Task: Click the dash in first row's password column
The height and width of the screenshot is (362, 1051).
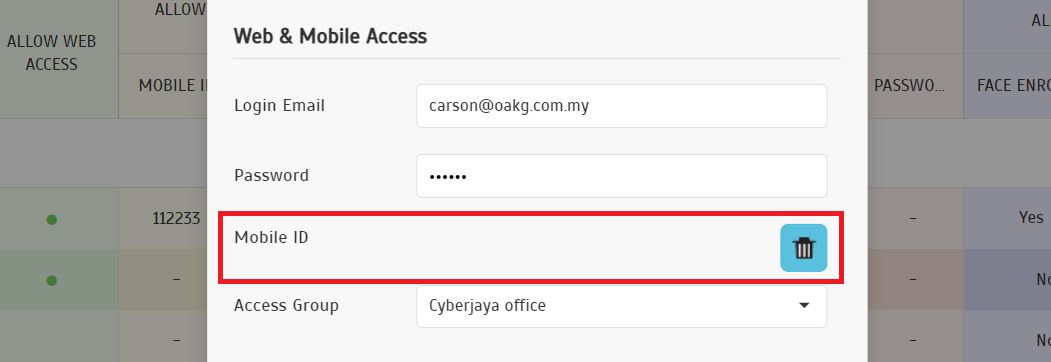Action: (914, 219)
